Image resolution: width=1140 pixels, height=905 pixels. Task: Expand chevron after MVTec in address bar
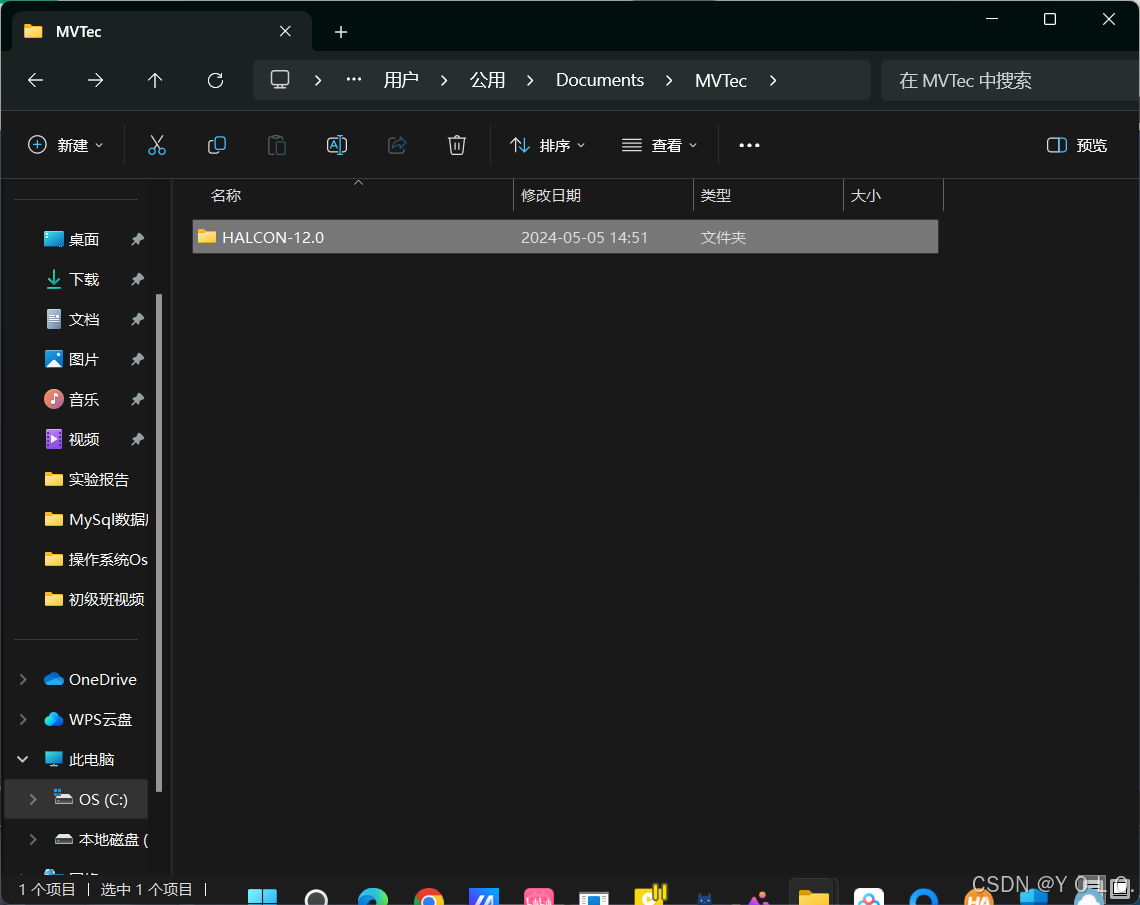pos(773,80)
